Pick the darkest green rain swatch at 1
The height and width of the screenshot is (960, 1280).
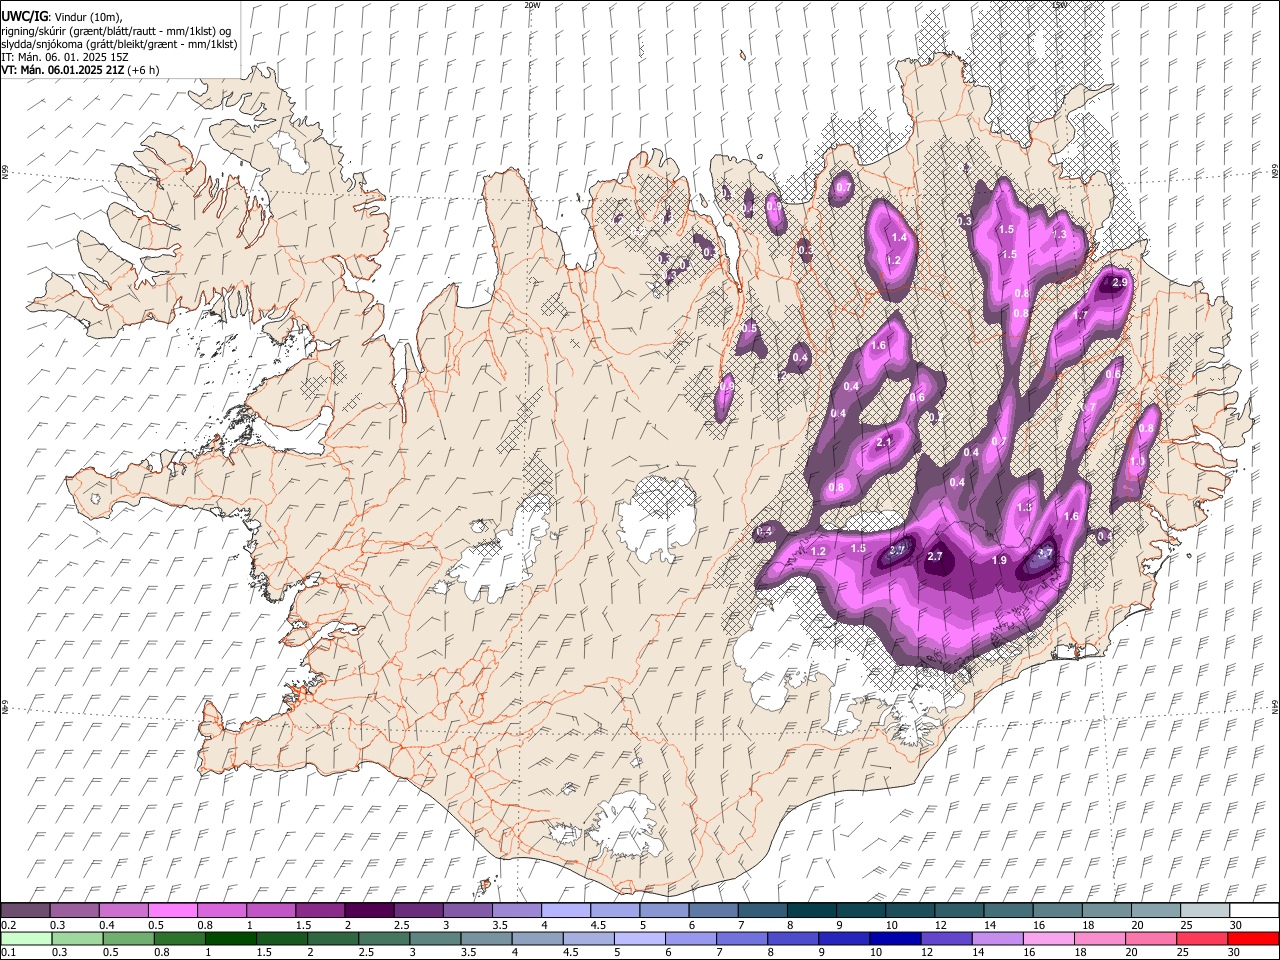231,939
